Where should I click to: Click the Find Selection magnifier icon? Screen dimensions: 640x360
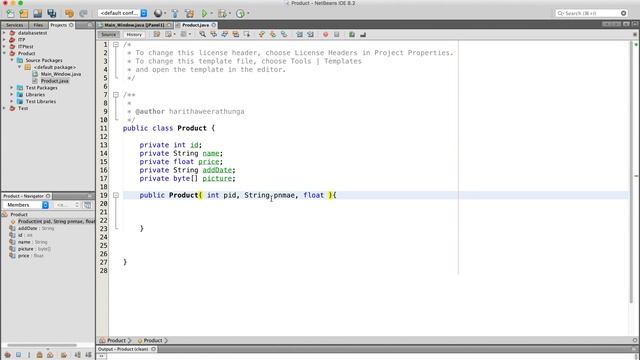tap(202, 35)
